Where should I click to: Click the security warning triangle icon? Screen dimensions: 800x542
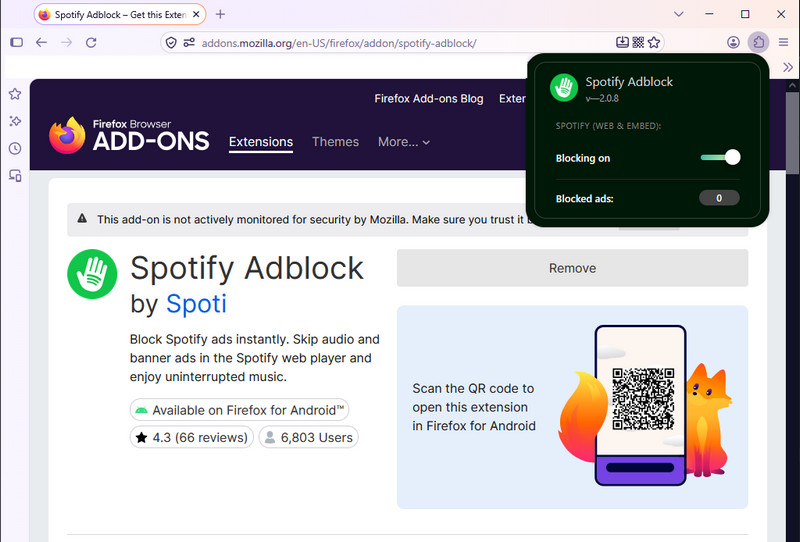(82, 219)
